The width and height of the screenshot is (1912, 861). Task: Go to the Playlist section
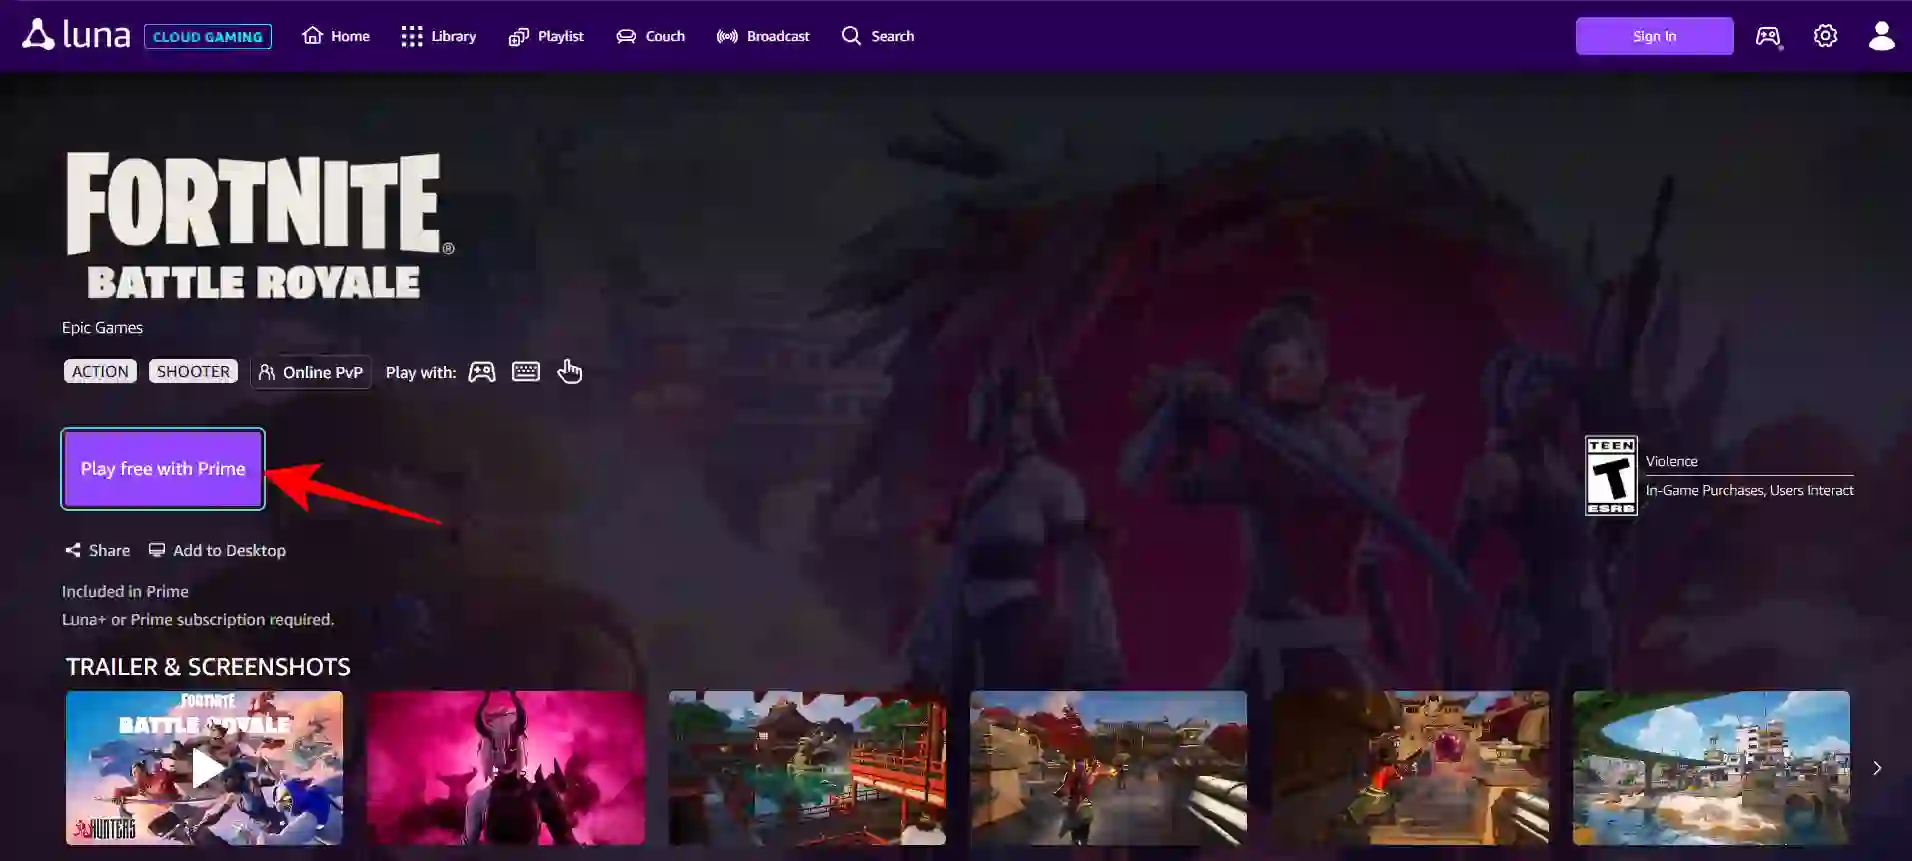coord(546,36)
